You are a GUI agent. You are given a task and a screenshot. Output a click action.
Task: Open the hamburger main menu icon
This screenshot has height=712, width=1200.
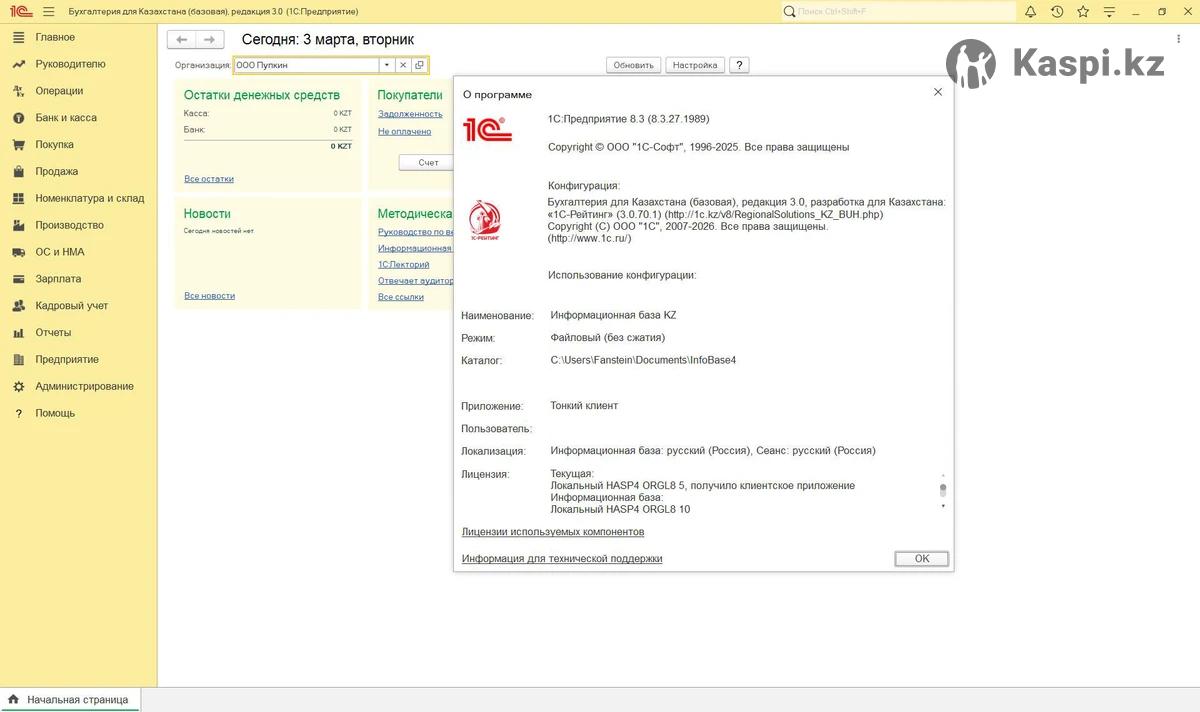48,11
